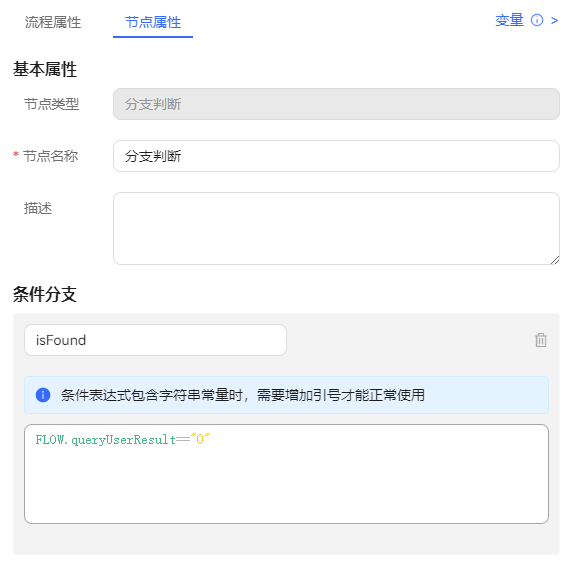
Task: Click the condition expression editor box
Action: (286, 474)
